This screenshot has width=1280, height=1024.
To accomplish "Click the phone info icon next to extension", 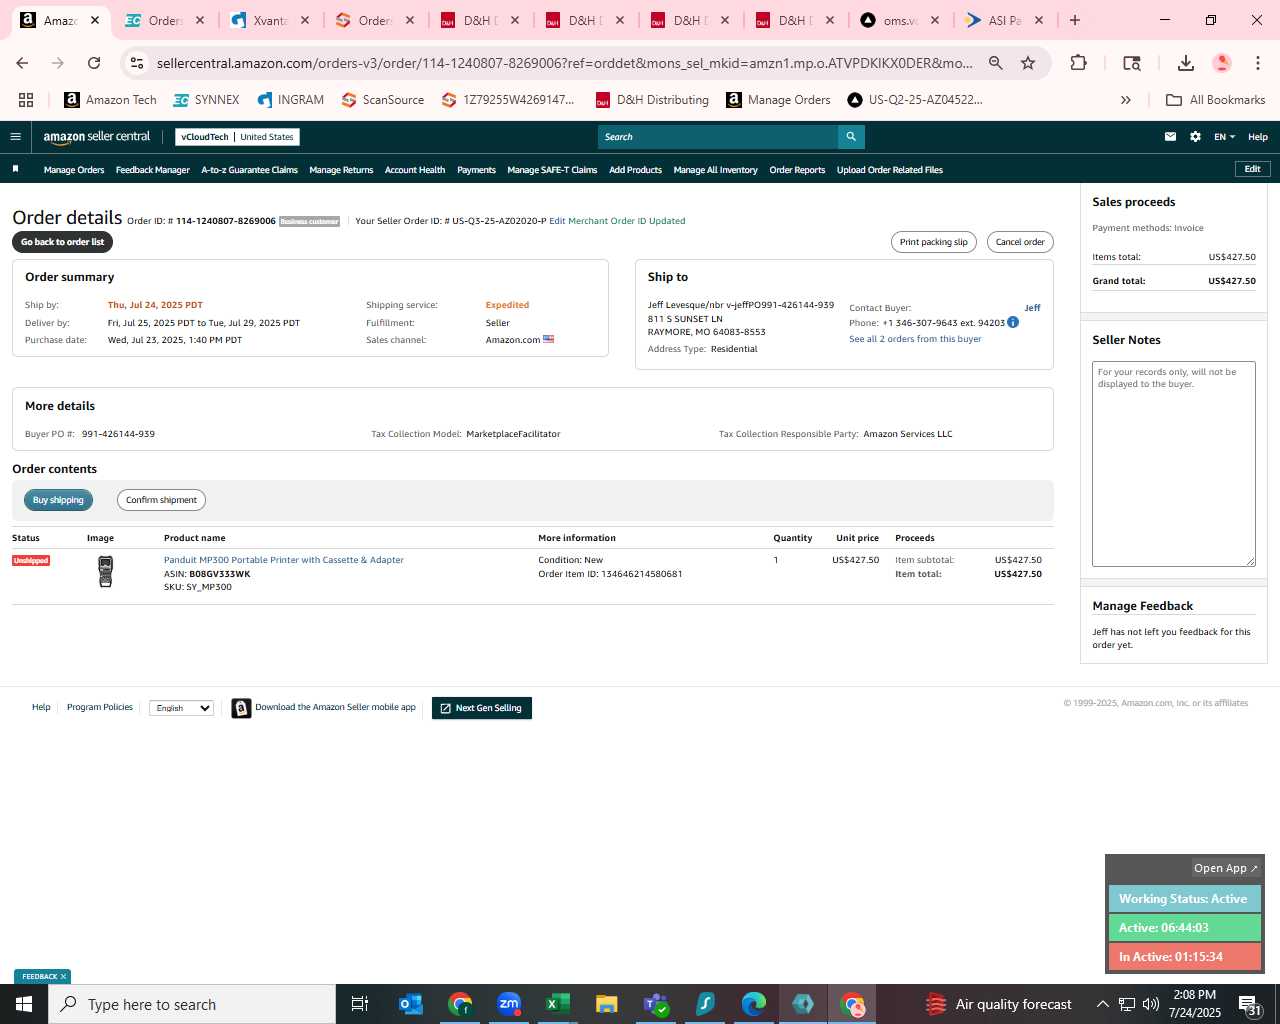I will pyautogui.click(x=1013, y=322).
